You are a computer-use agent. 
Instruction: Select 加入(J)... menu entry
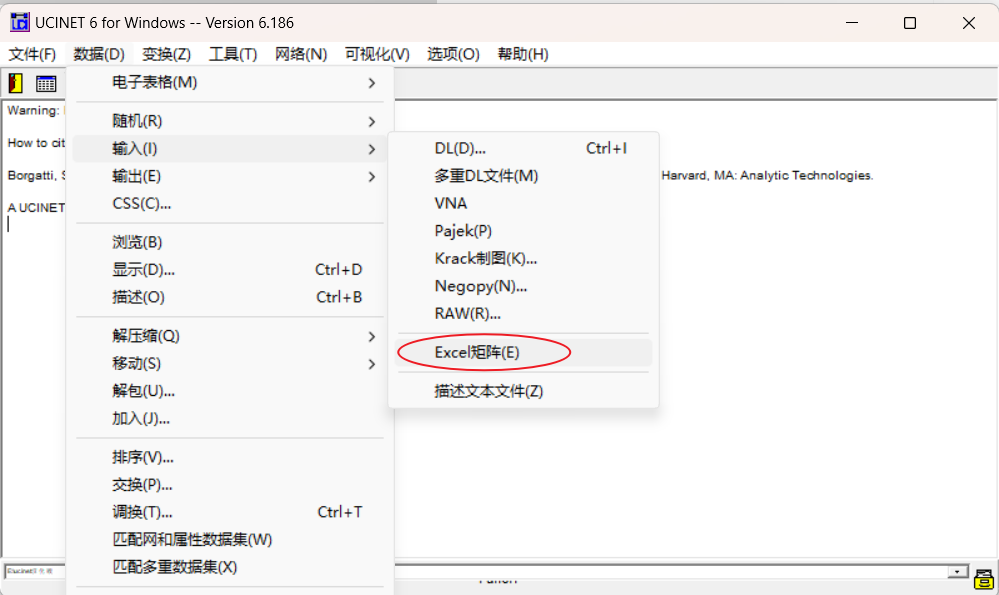pos(230,418)
